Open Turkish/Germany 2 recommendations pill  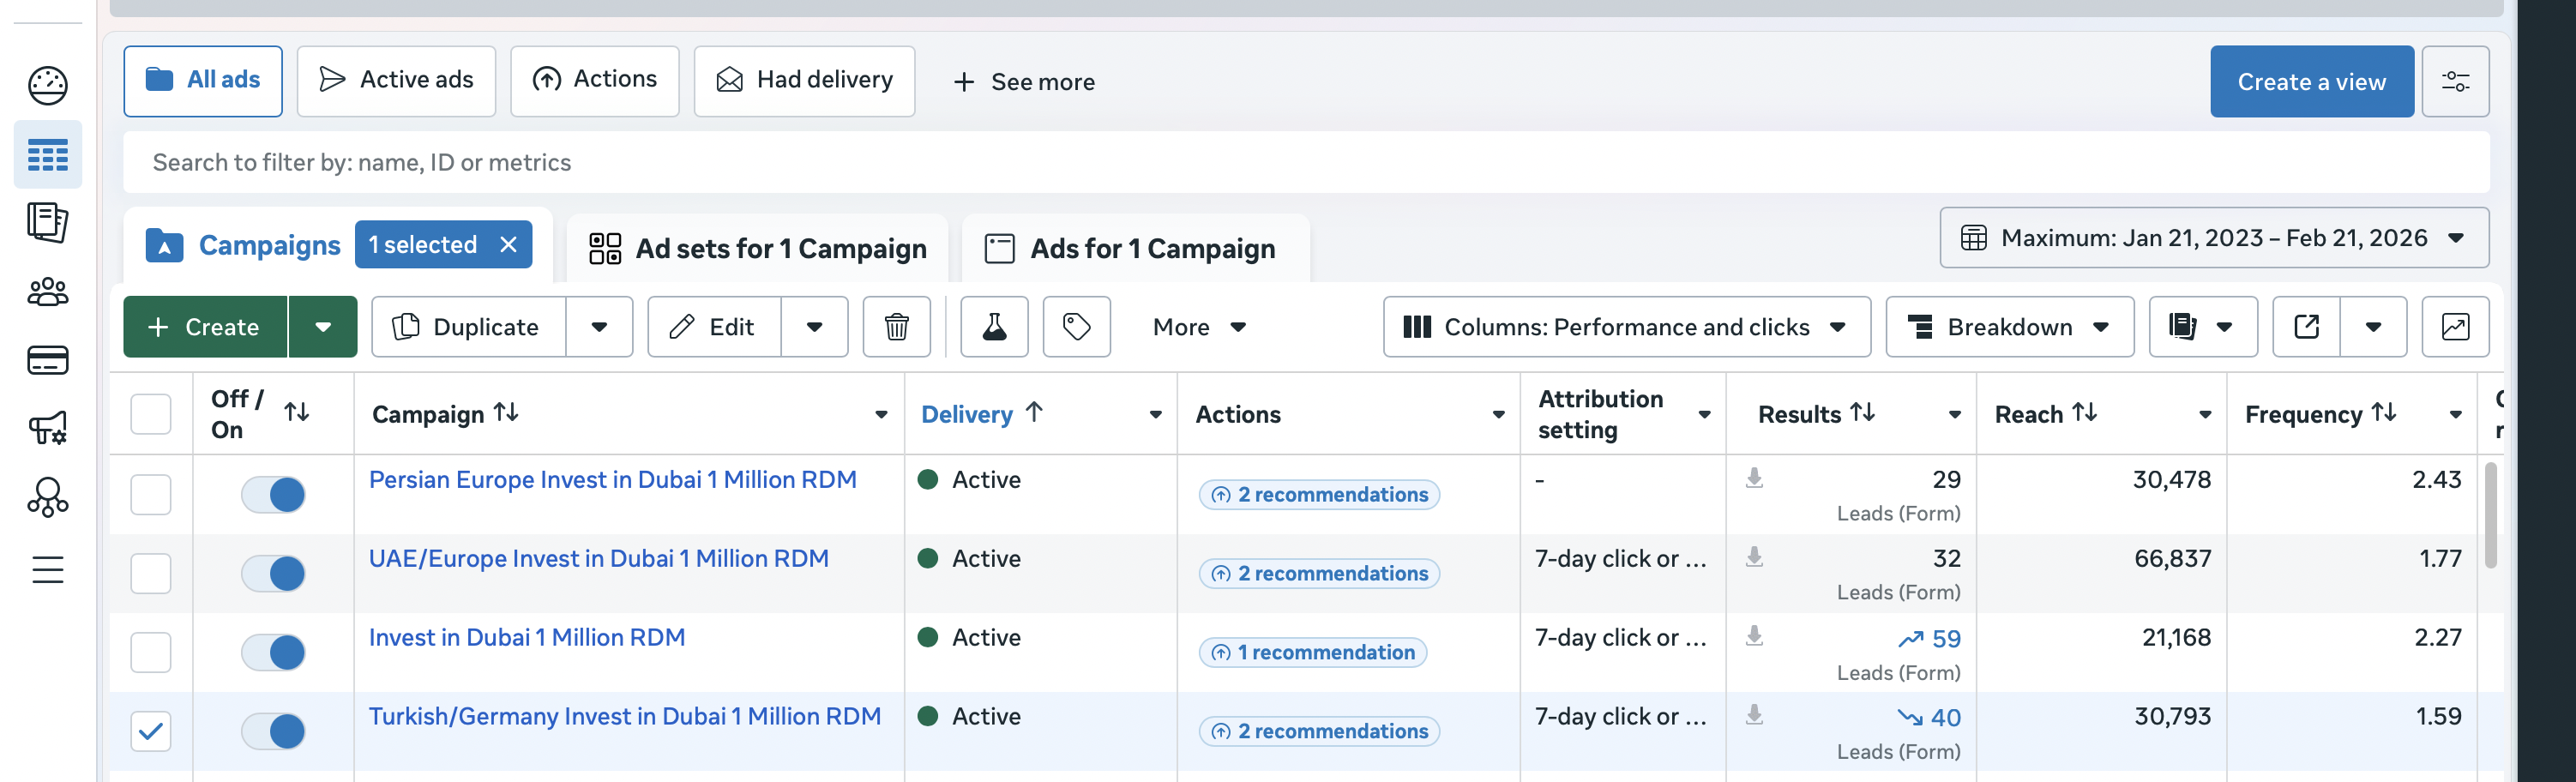(1319, 732)
